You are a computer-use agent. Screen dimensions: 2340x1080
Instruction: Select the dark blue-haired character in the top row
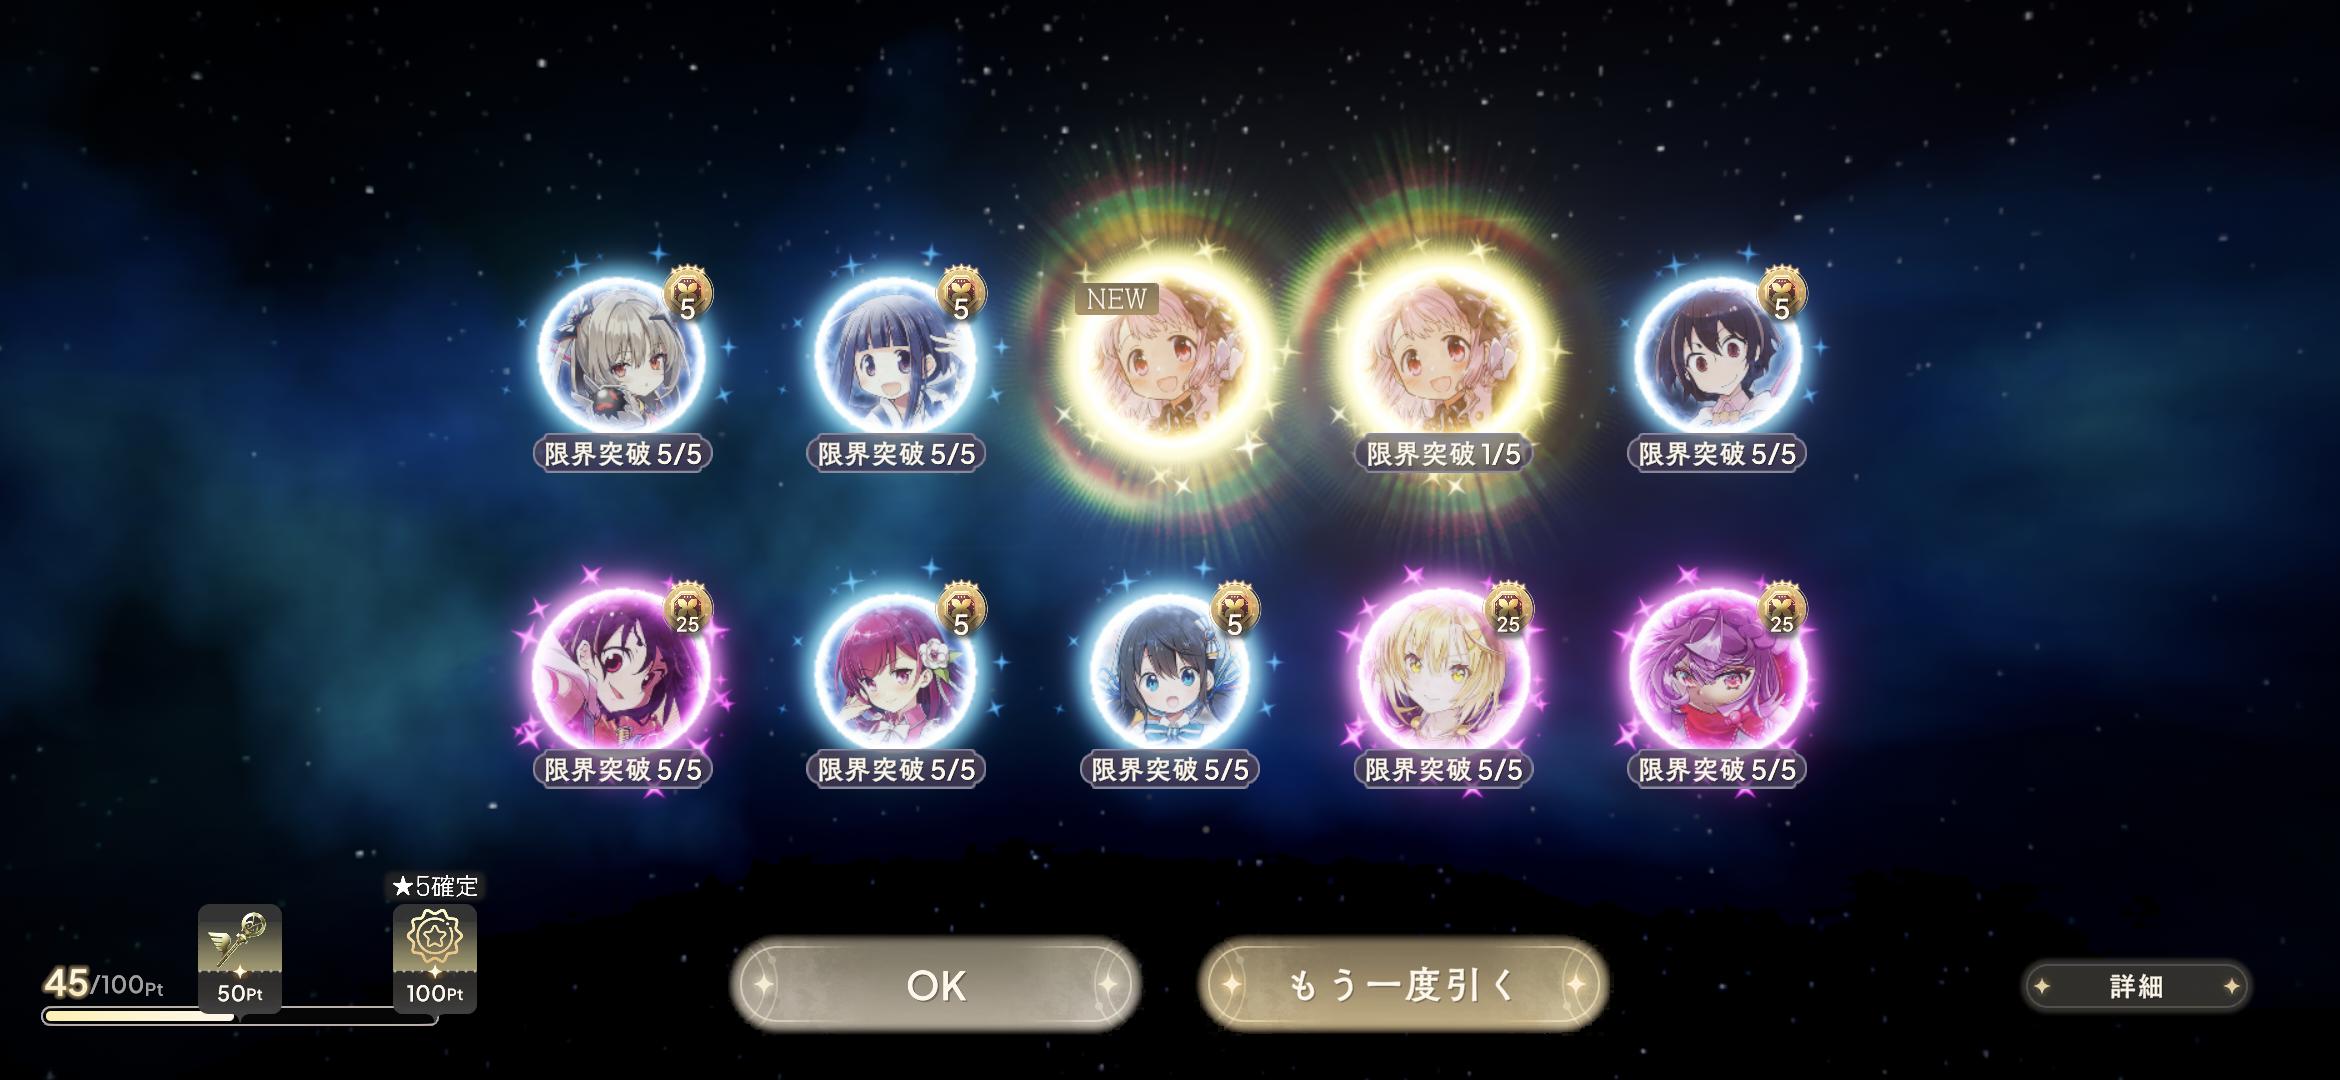pyautogui.click(x=895, y=357)
